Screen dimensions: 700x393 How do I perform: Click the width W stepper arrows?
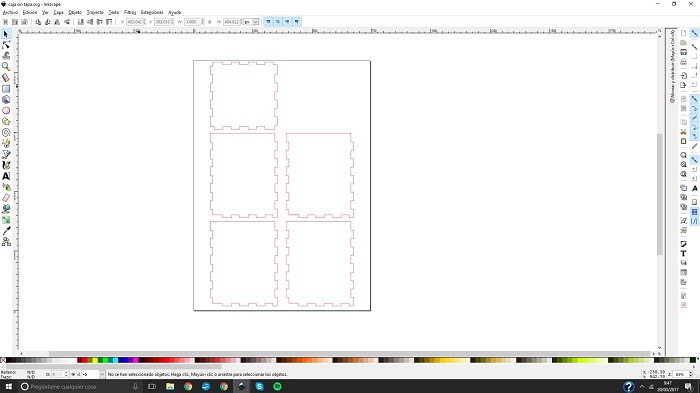[x=203, y=21]
